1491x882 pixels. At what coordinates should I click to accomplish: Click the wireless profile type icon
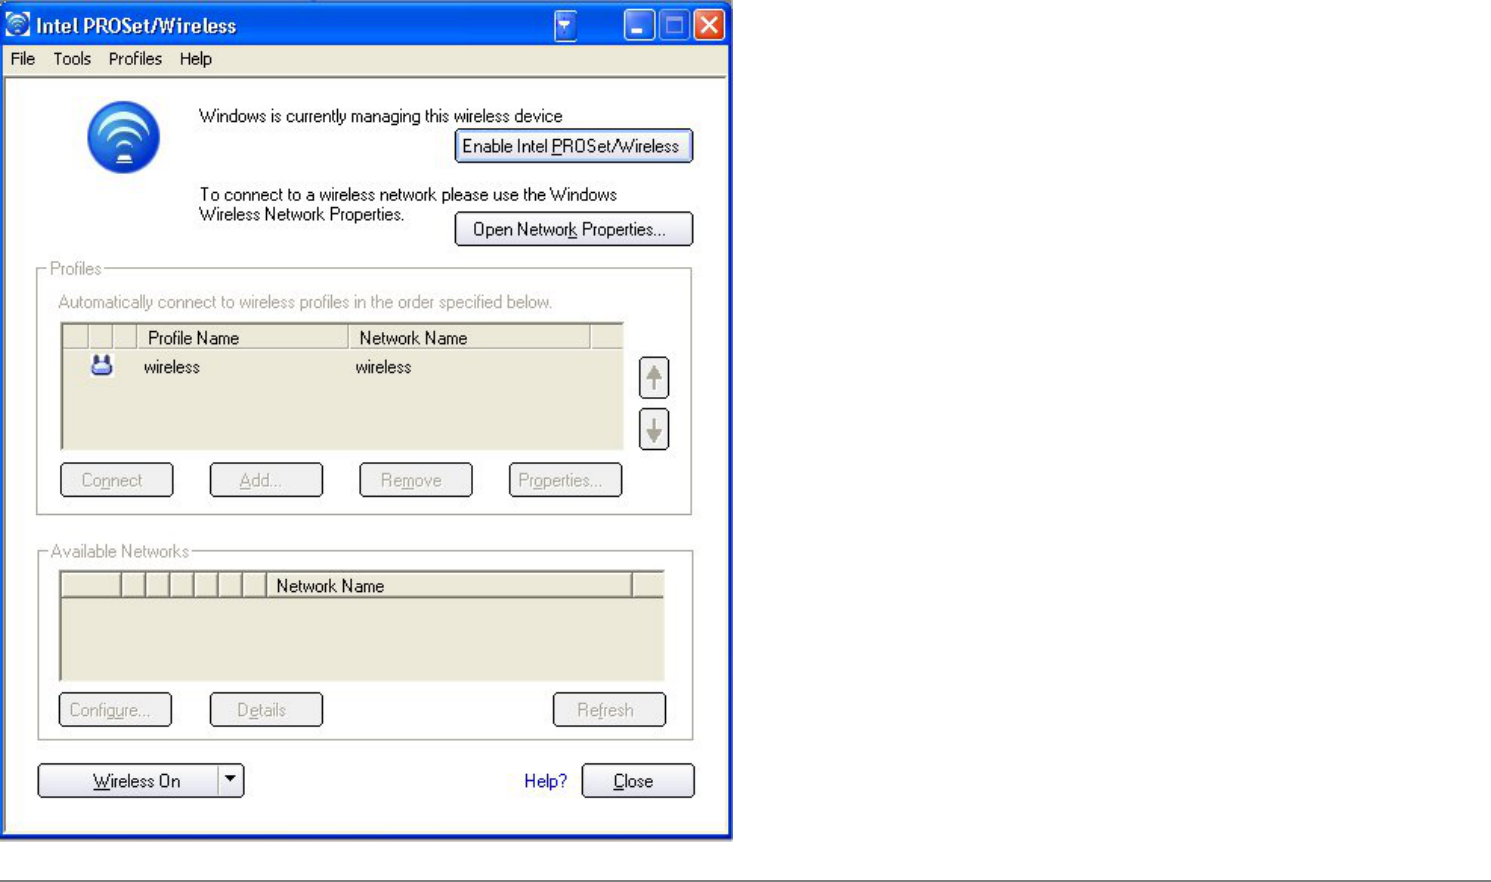(x=101, y=366)
